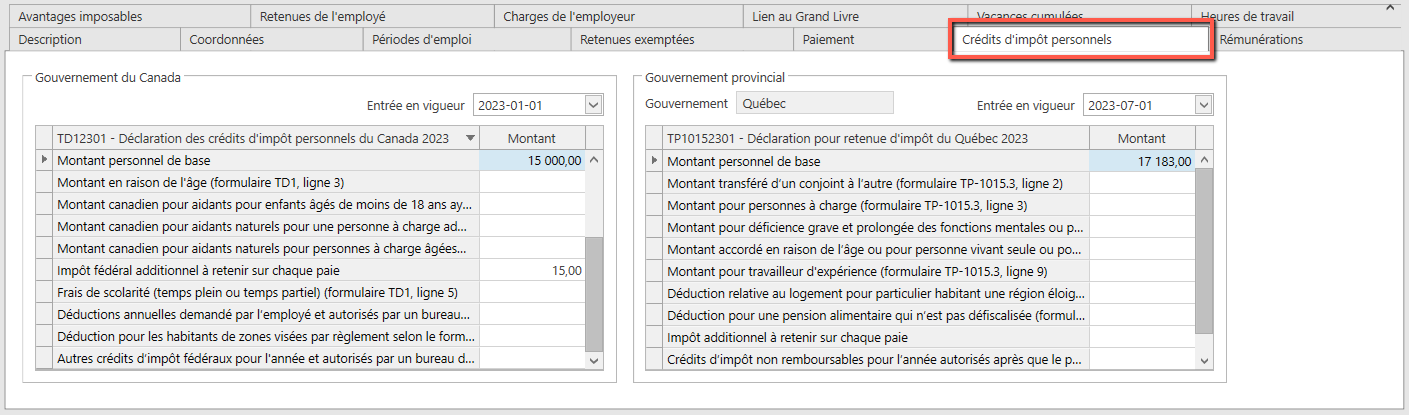Click amount cell for Frais de scolarité row
Screen dimensions: 1409x415
(532, 292)
